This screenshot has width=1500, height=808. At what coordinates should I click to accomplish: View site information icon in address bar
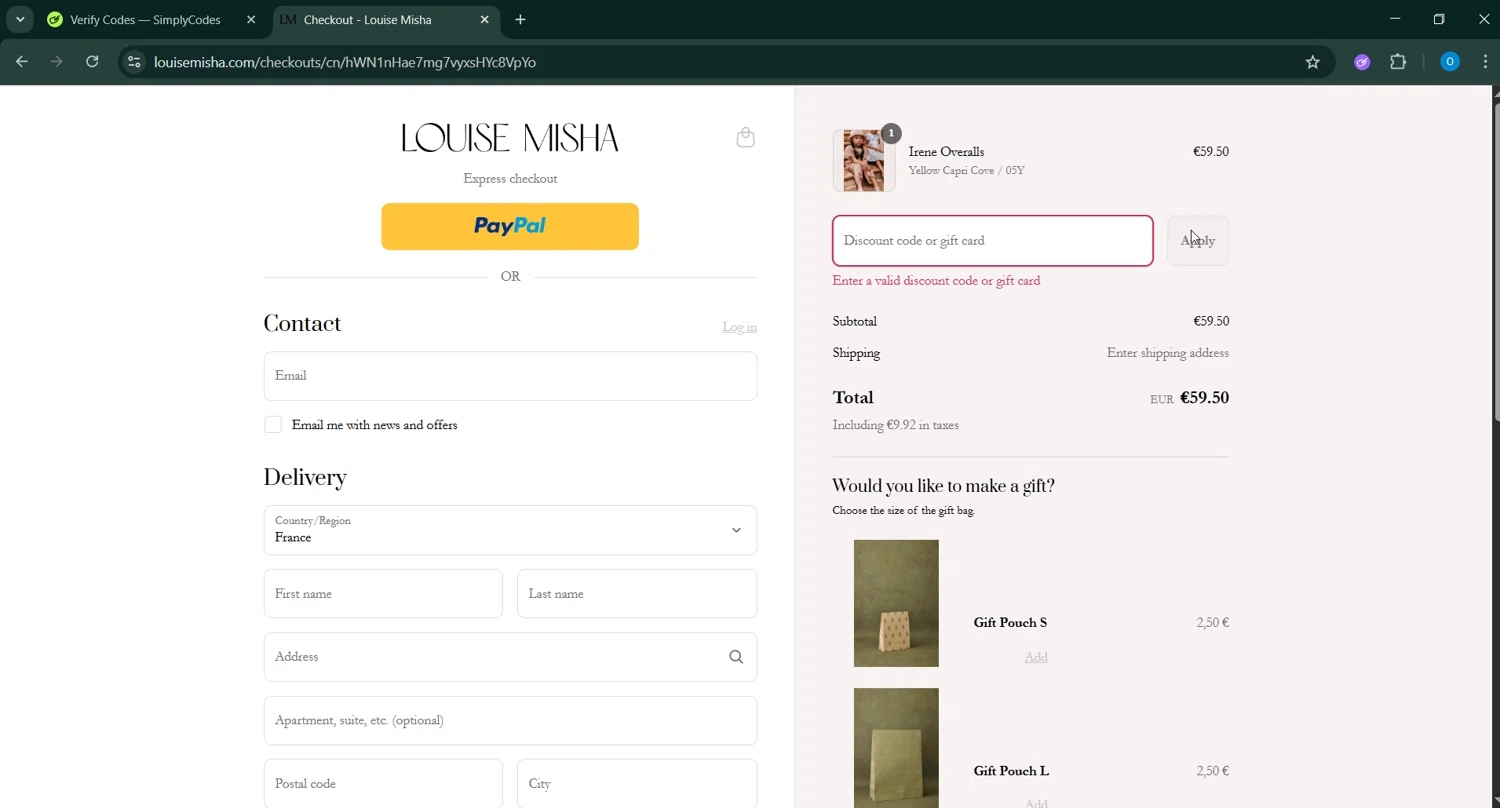click(x=134, y=62)
